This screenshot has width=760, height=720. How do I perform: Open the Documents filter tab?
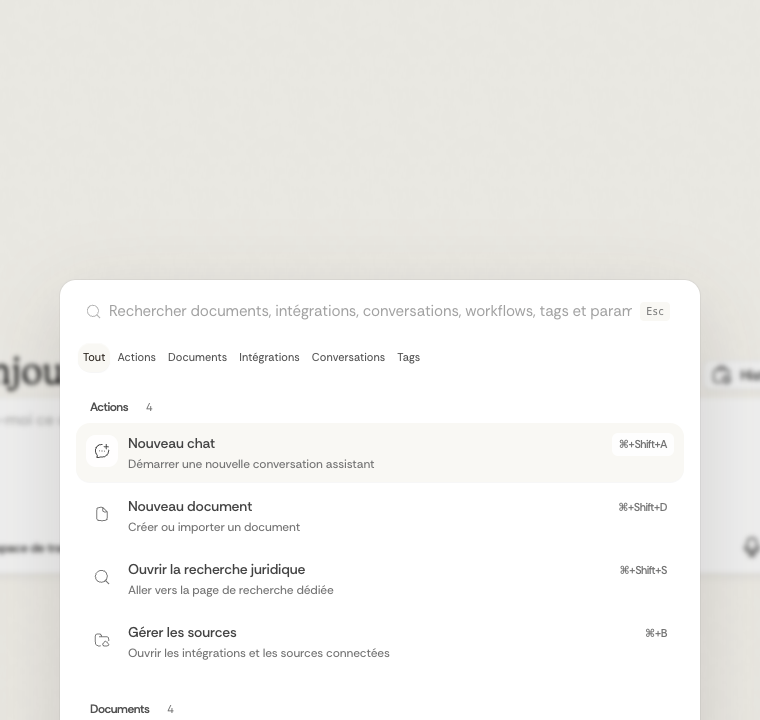[x=197, y=357]
